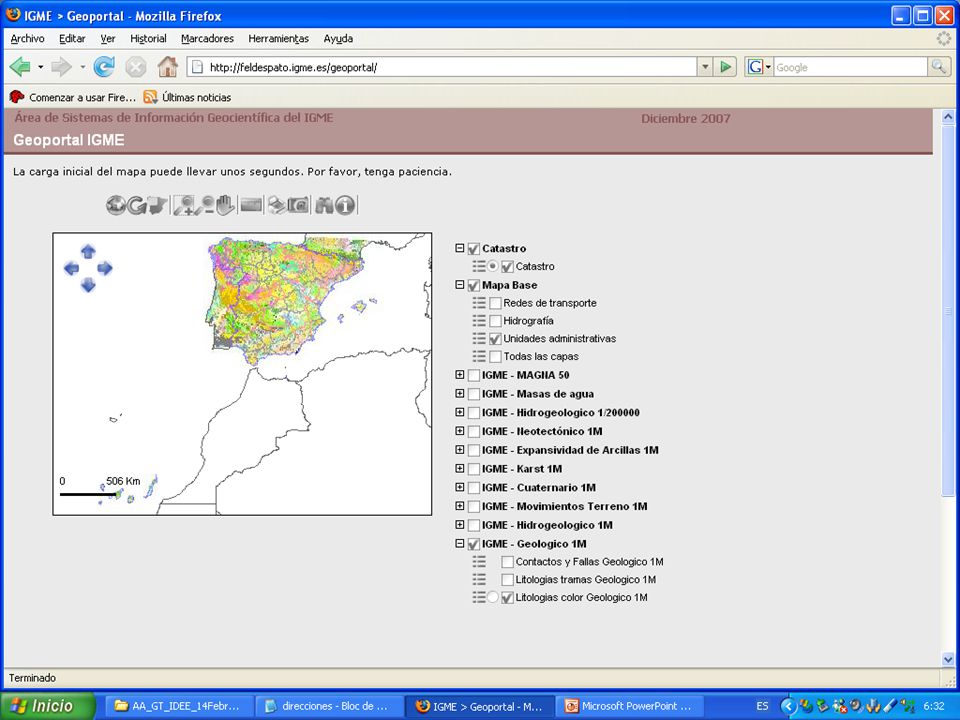
Task: Click the legend list icon beside Hidrografía
Action: pos(479,320)
